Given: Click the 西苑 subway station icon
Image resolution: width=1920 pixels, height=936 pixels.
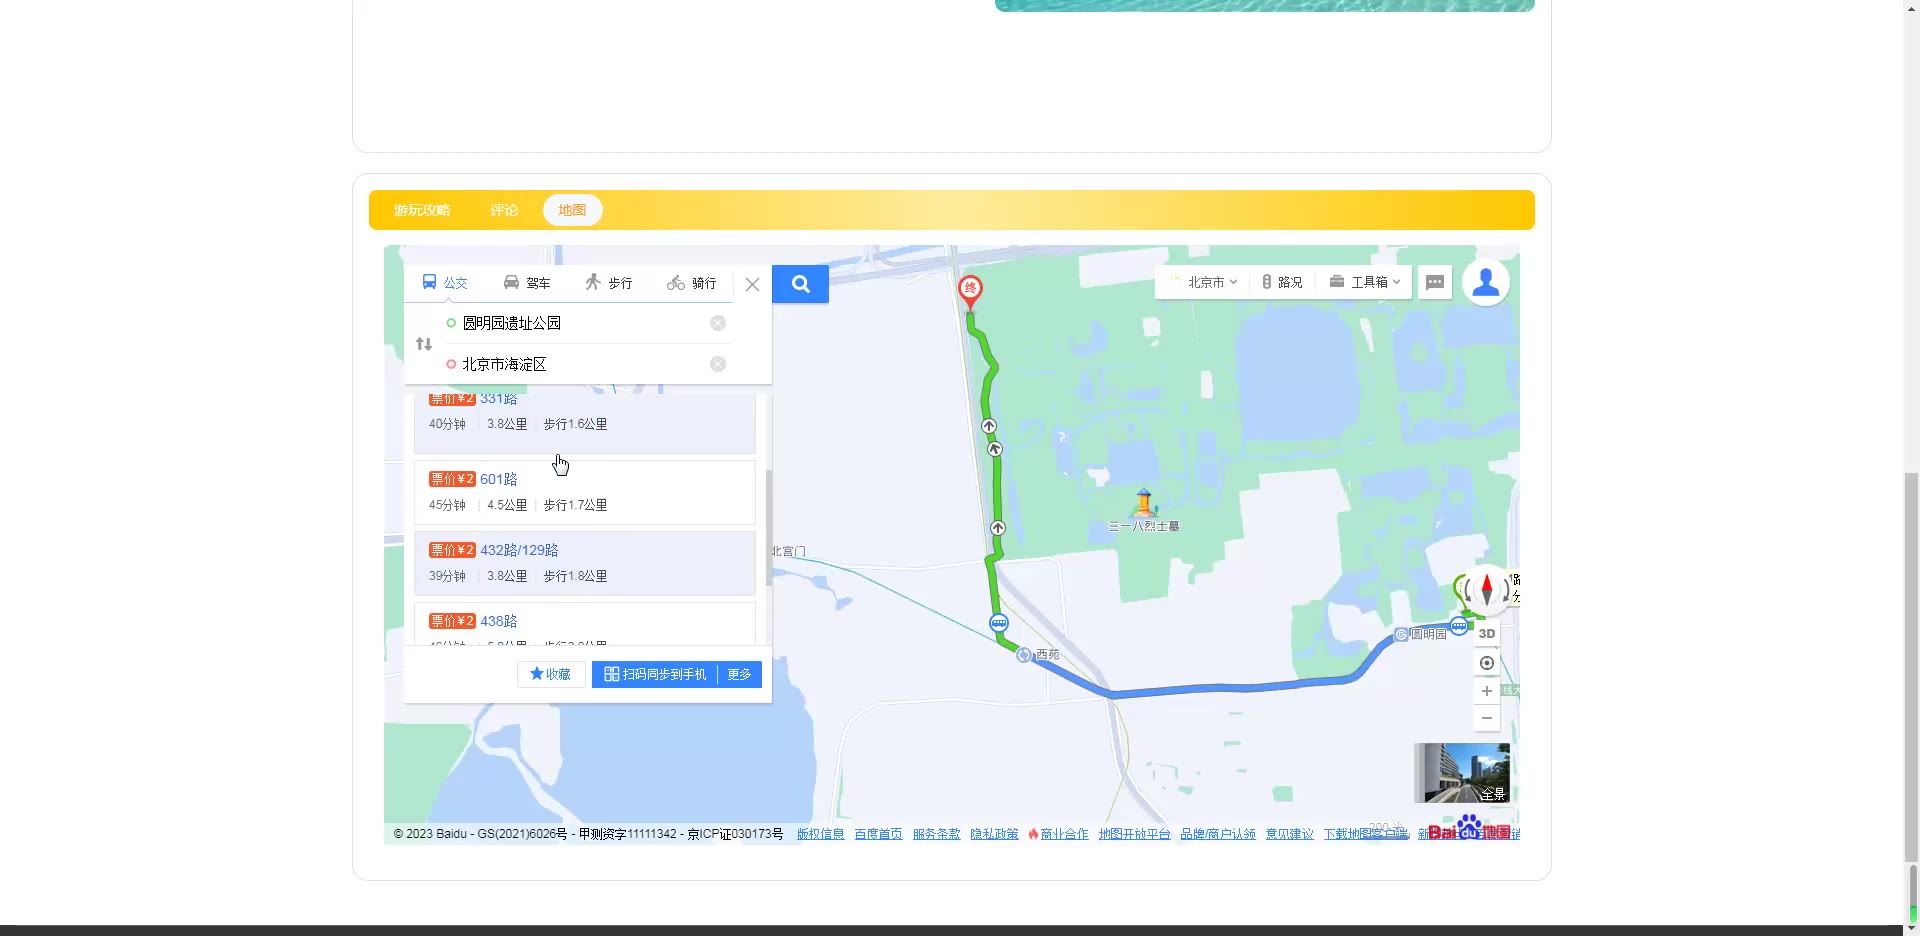Looking at the screenshot, I should point(1023,655).
